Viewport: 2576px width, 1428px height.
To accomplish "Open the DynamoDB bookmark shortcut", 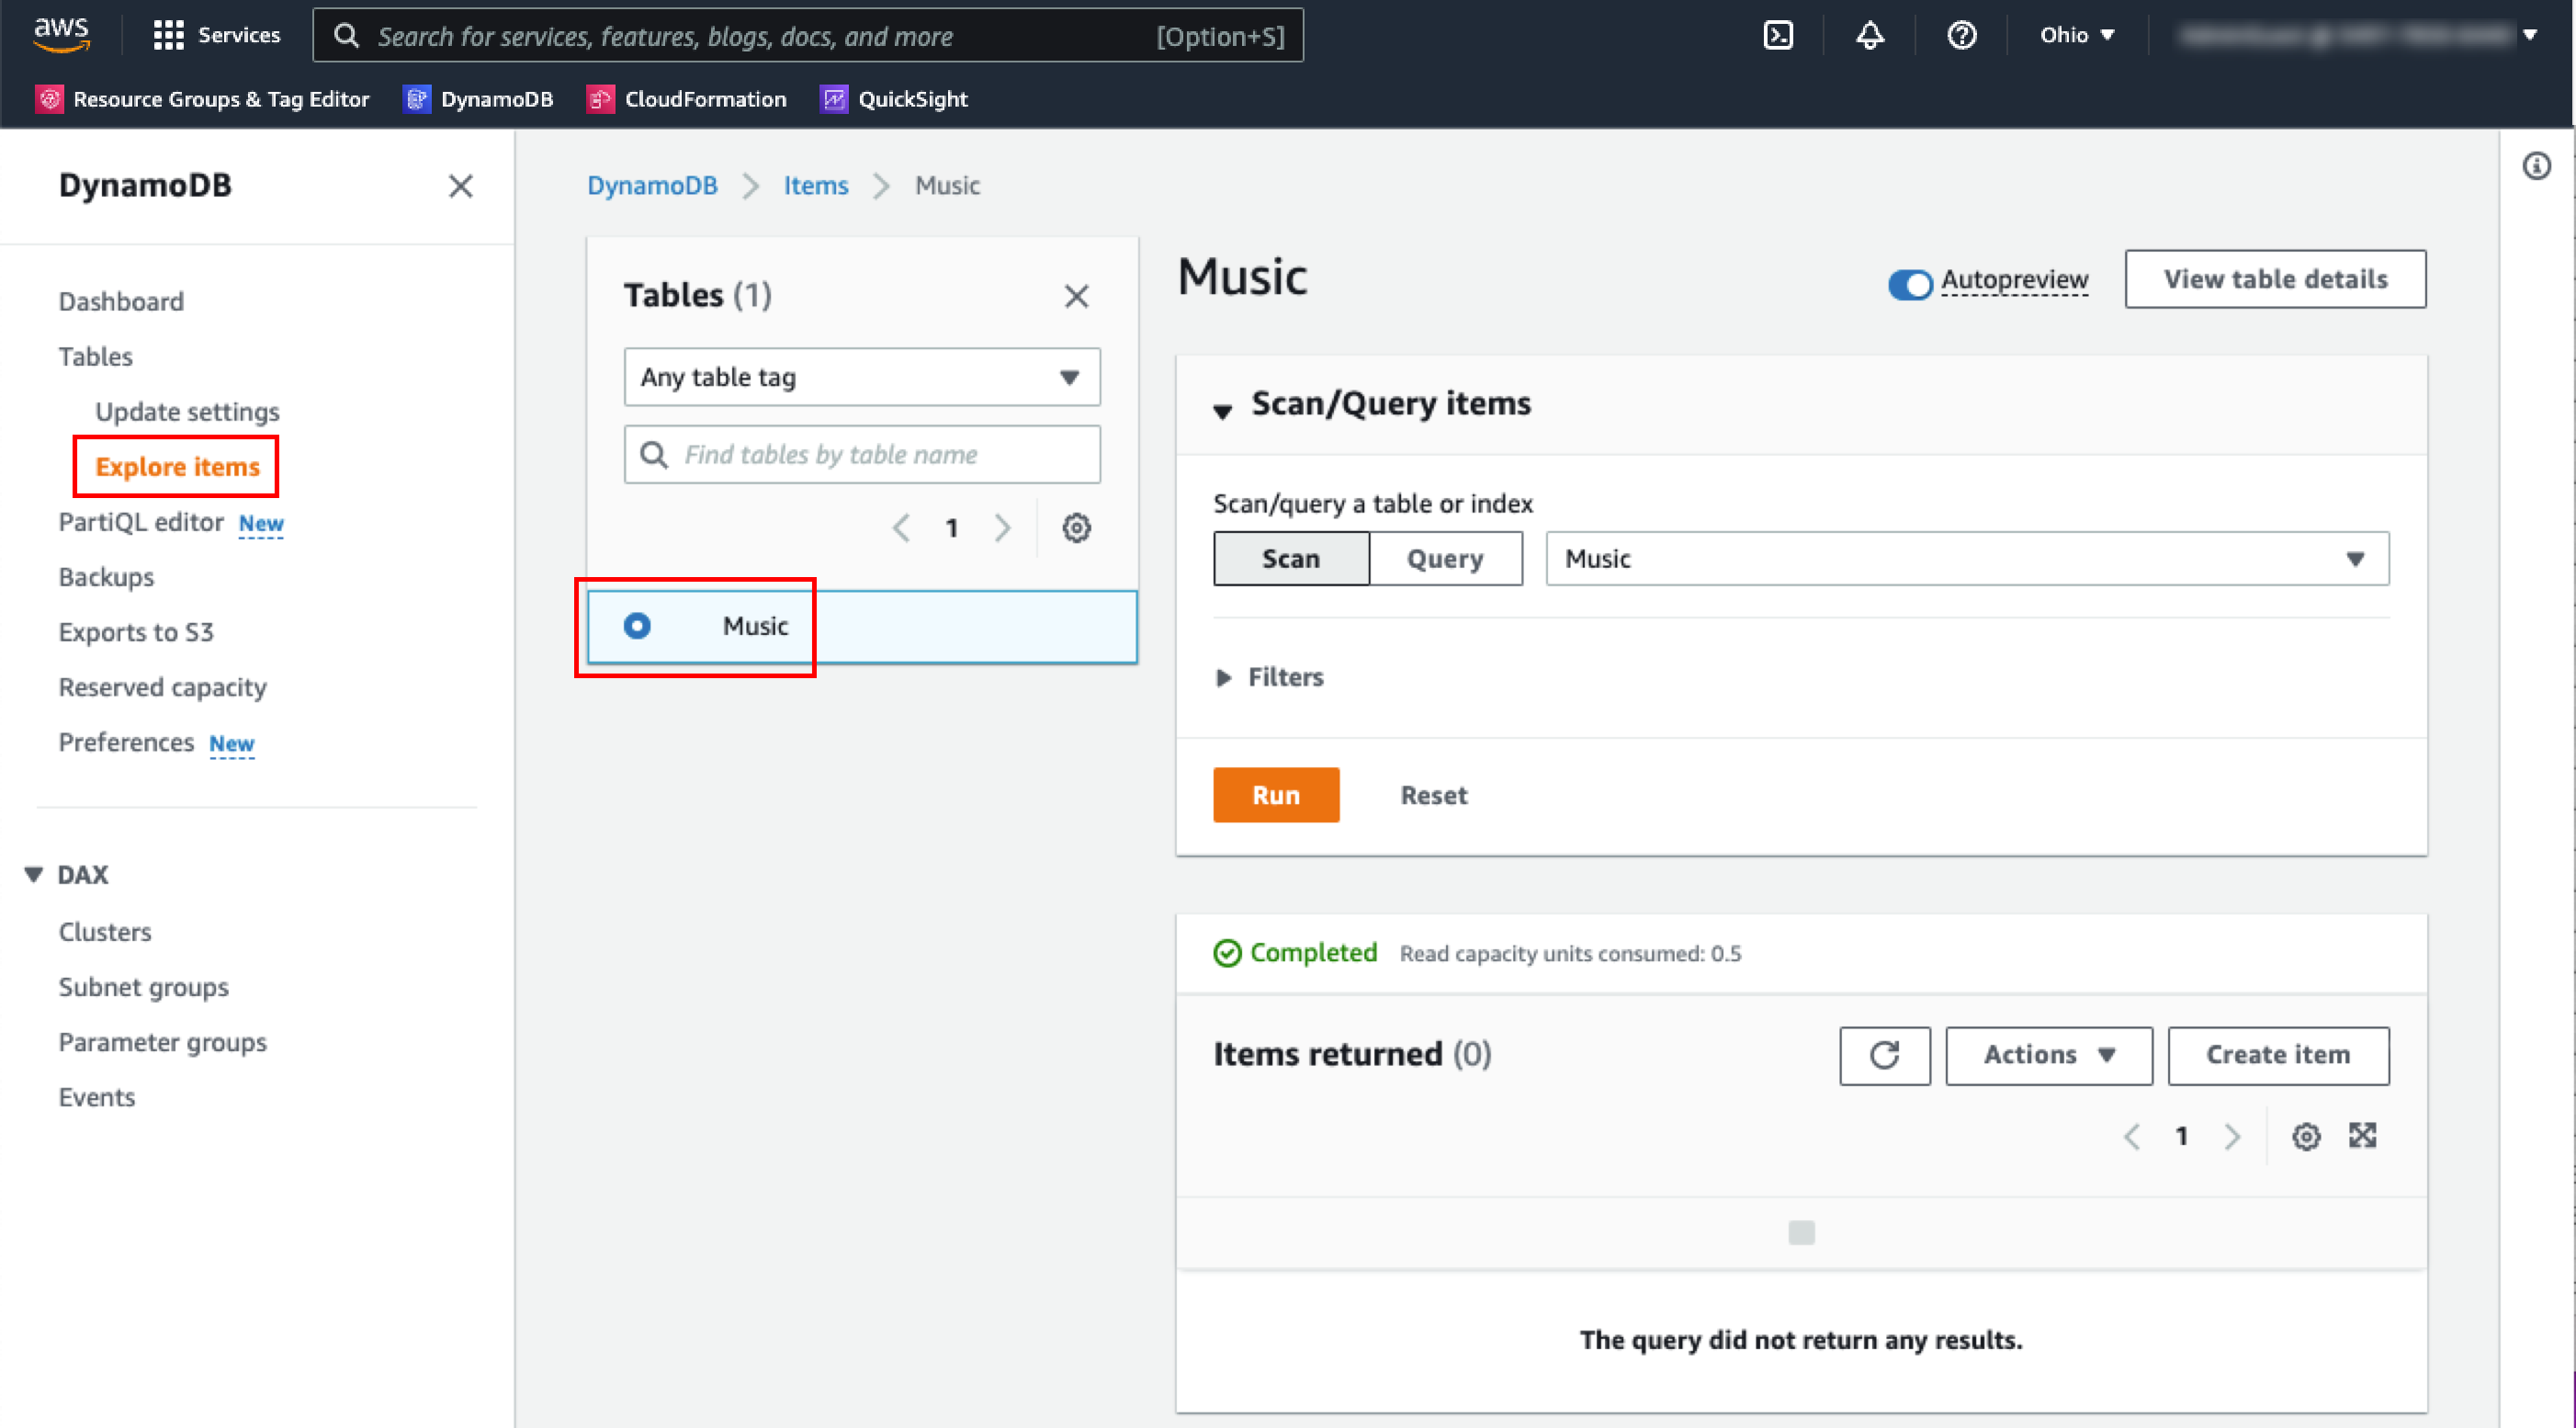I will tap(478, 99).
